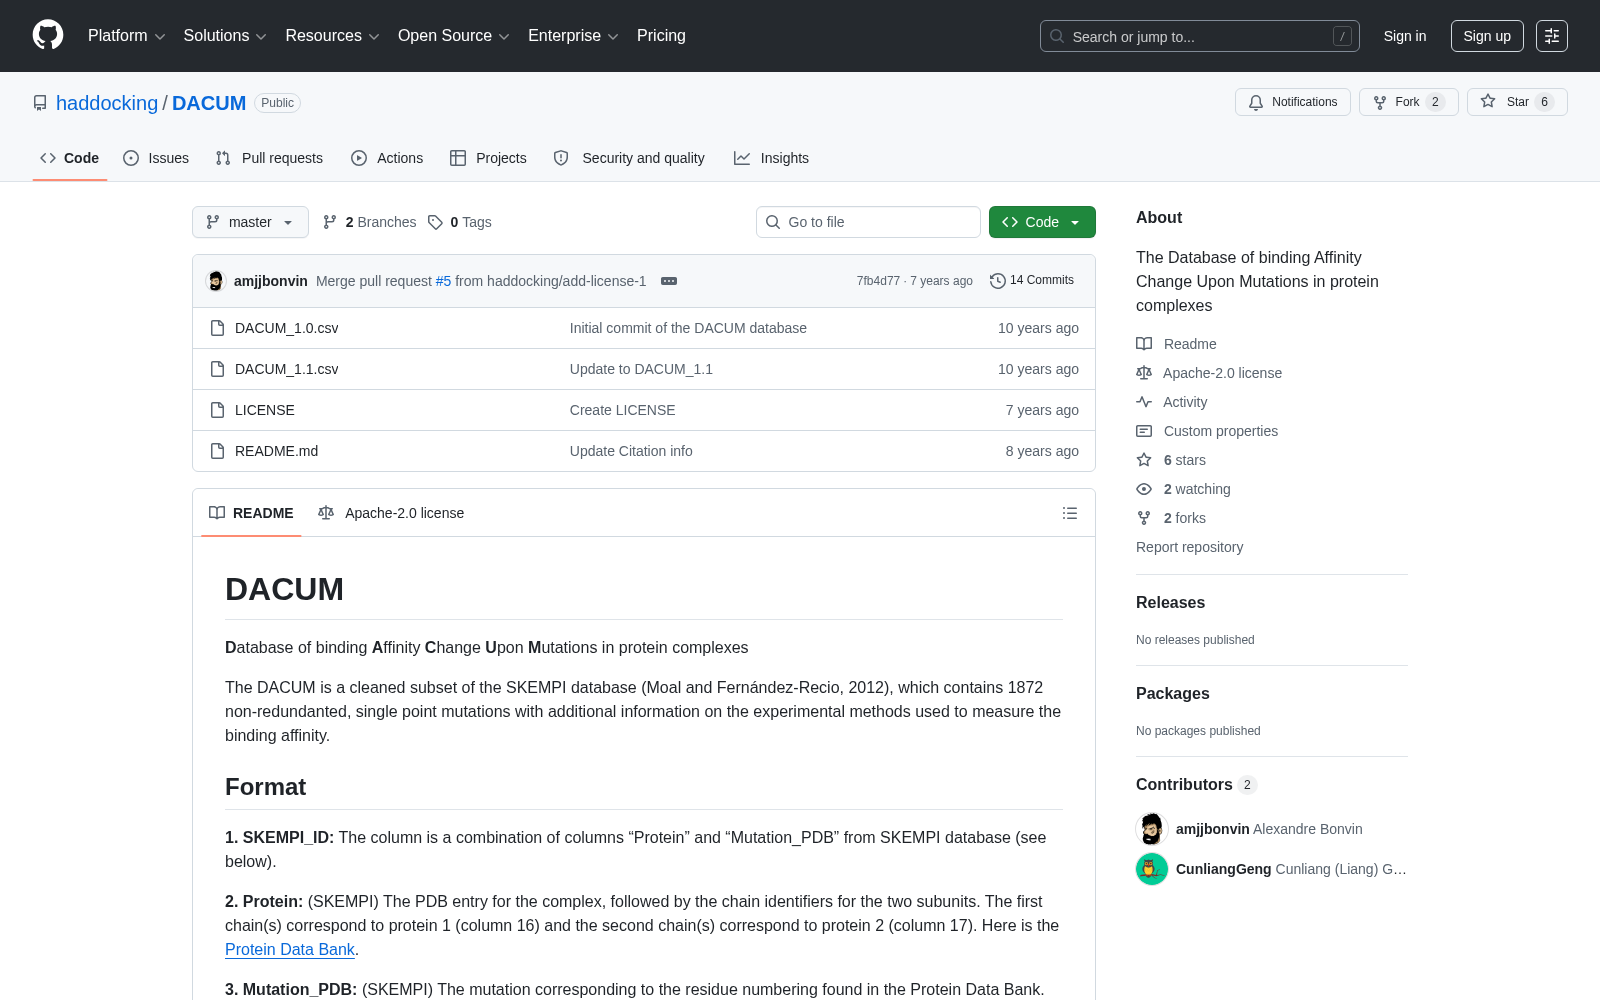The image size is (1600, 1000).
Task: Open the haddocking organization link
Action: point(107,103)
